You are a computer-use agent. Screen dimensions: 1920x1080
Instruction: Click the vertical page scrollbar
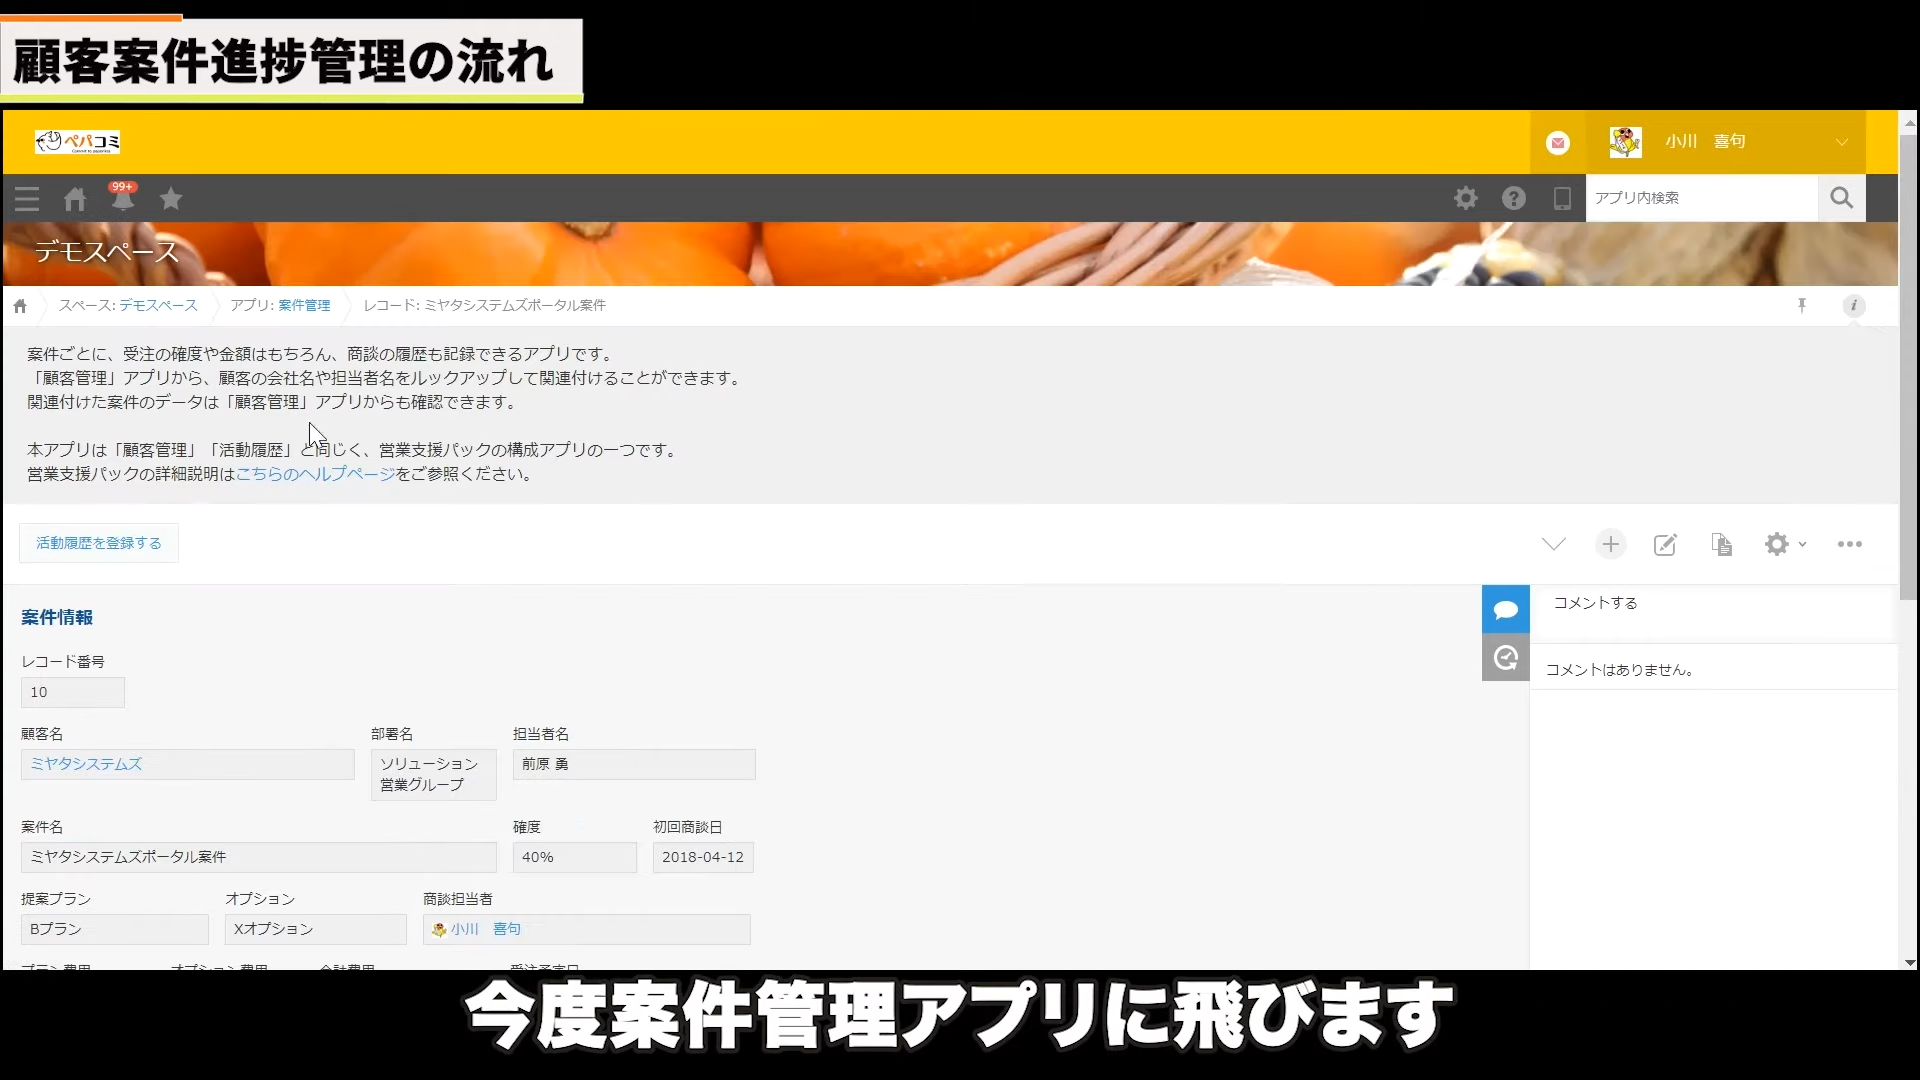1909,400
